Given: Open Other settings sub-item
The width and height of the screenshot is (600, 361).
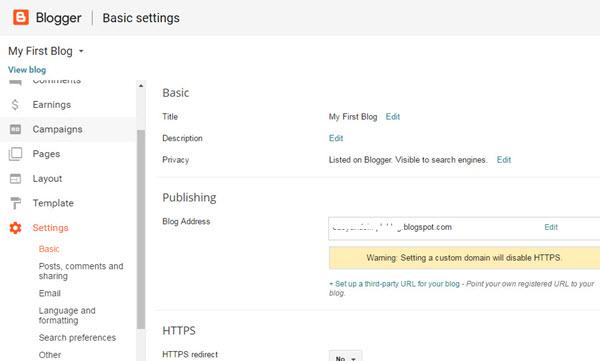Looking at the screenshot, I should coord(50,355).
